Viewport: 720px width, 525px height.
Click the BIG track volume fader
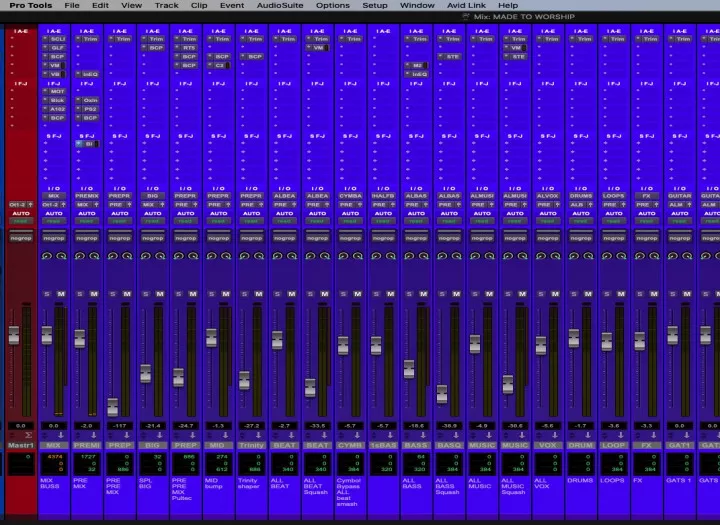tap(146, 374)
